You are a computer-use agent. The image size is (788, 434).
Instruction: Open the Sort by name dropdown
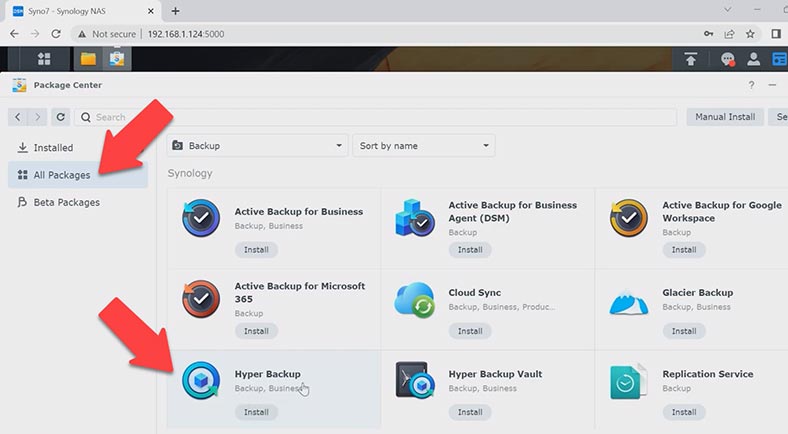tap(424, 146)
